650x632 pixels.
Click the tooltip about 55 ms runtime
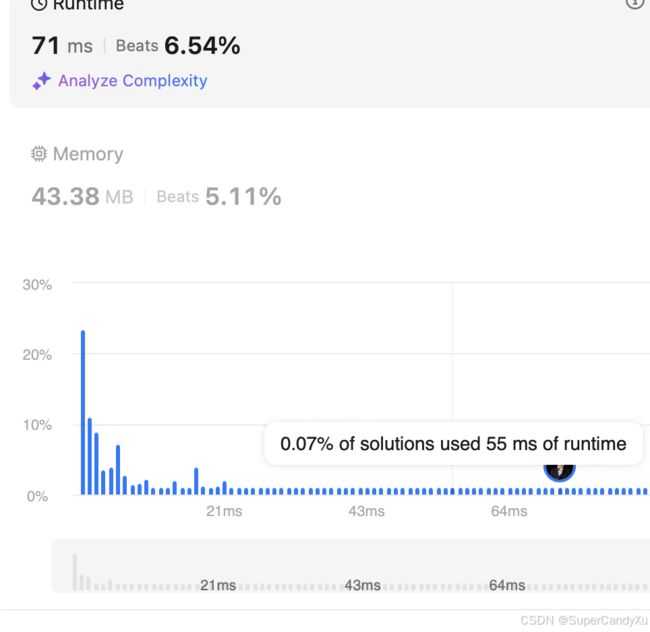point(453,443)
